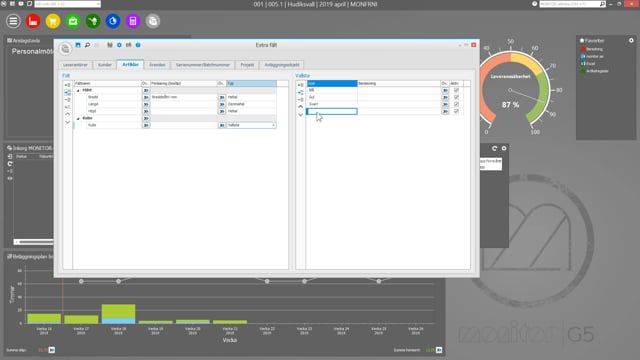The image size is (640, 360).
Task: Collapse the Kulör group in field tree
Action: [78, 118]
